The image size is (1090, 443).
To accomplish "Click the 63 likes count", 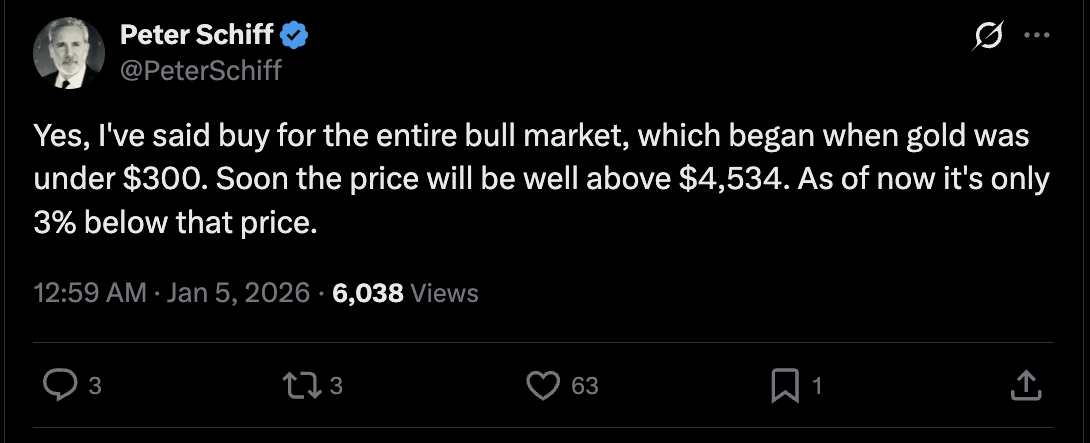I will click(x=584, y=385).
